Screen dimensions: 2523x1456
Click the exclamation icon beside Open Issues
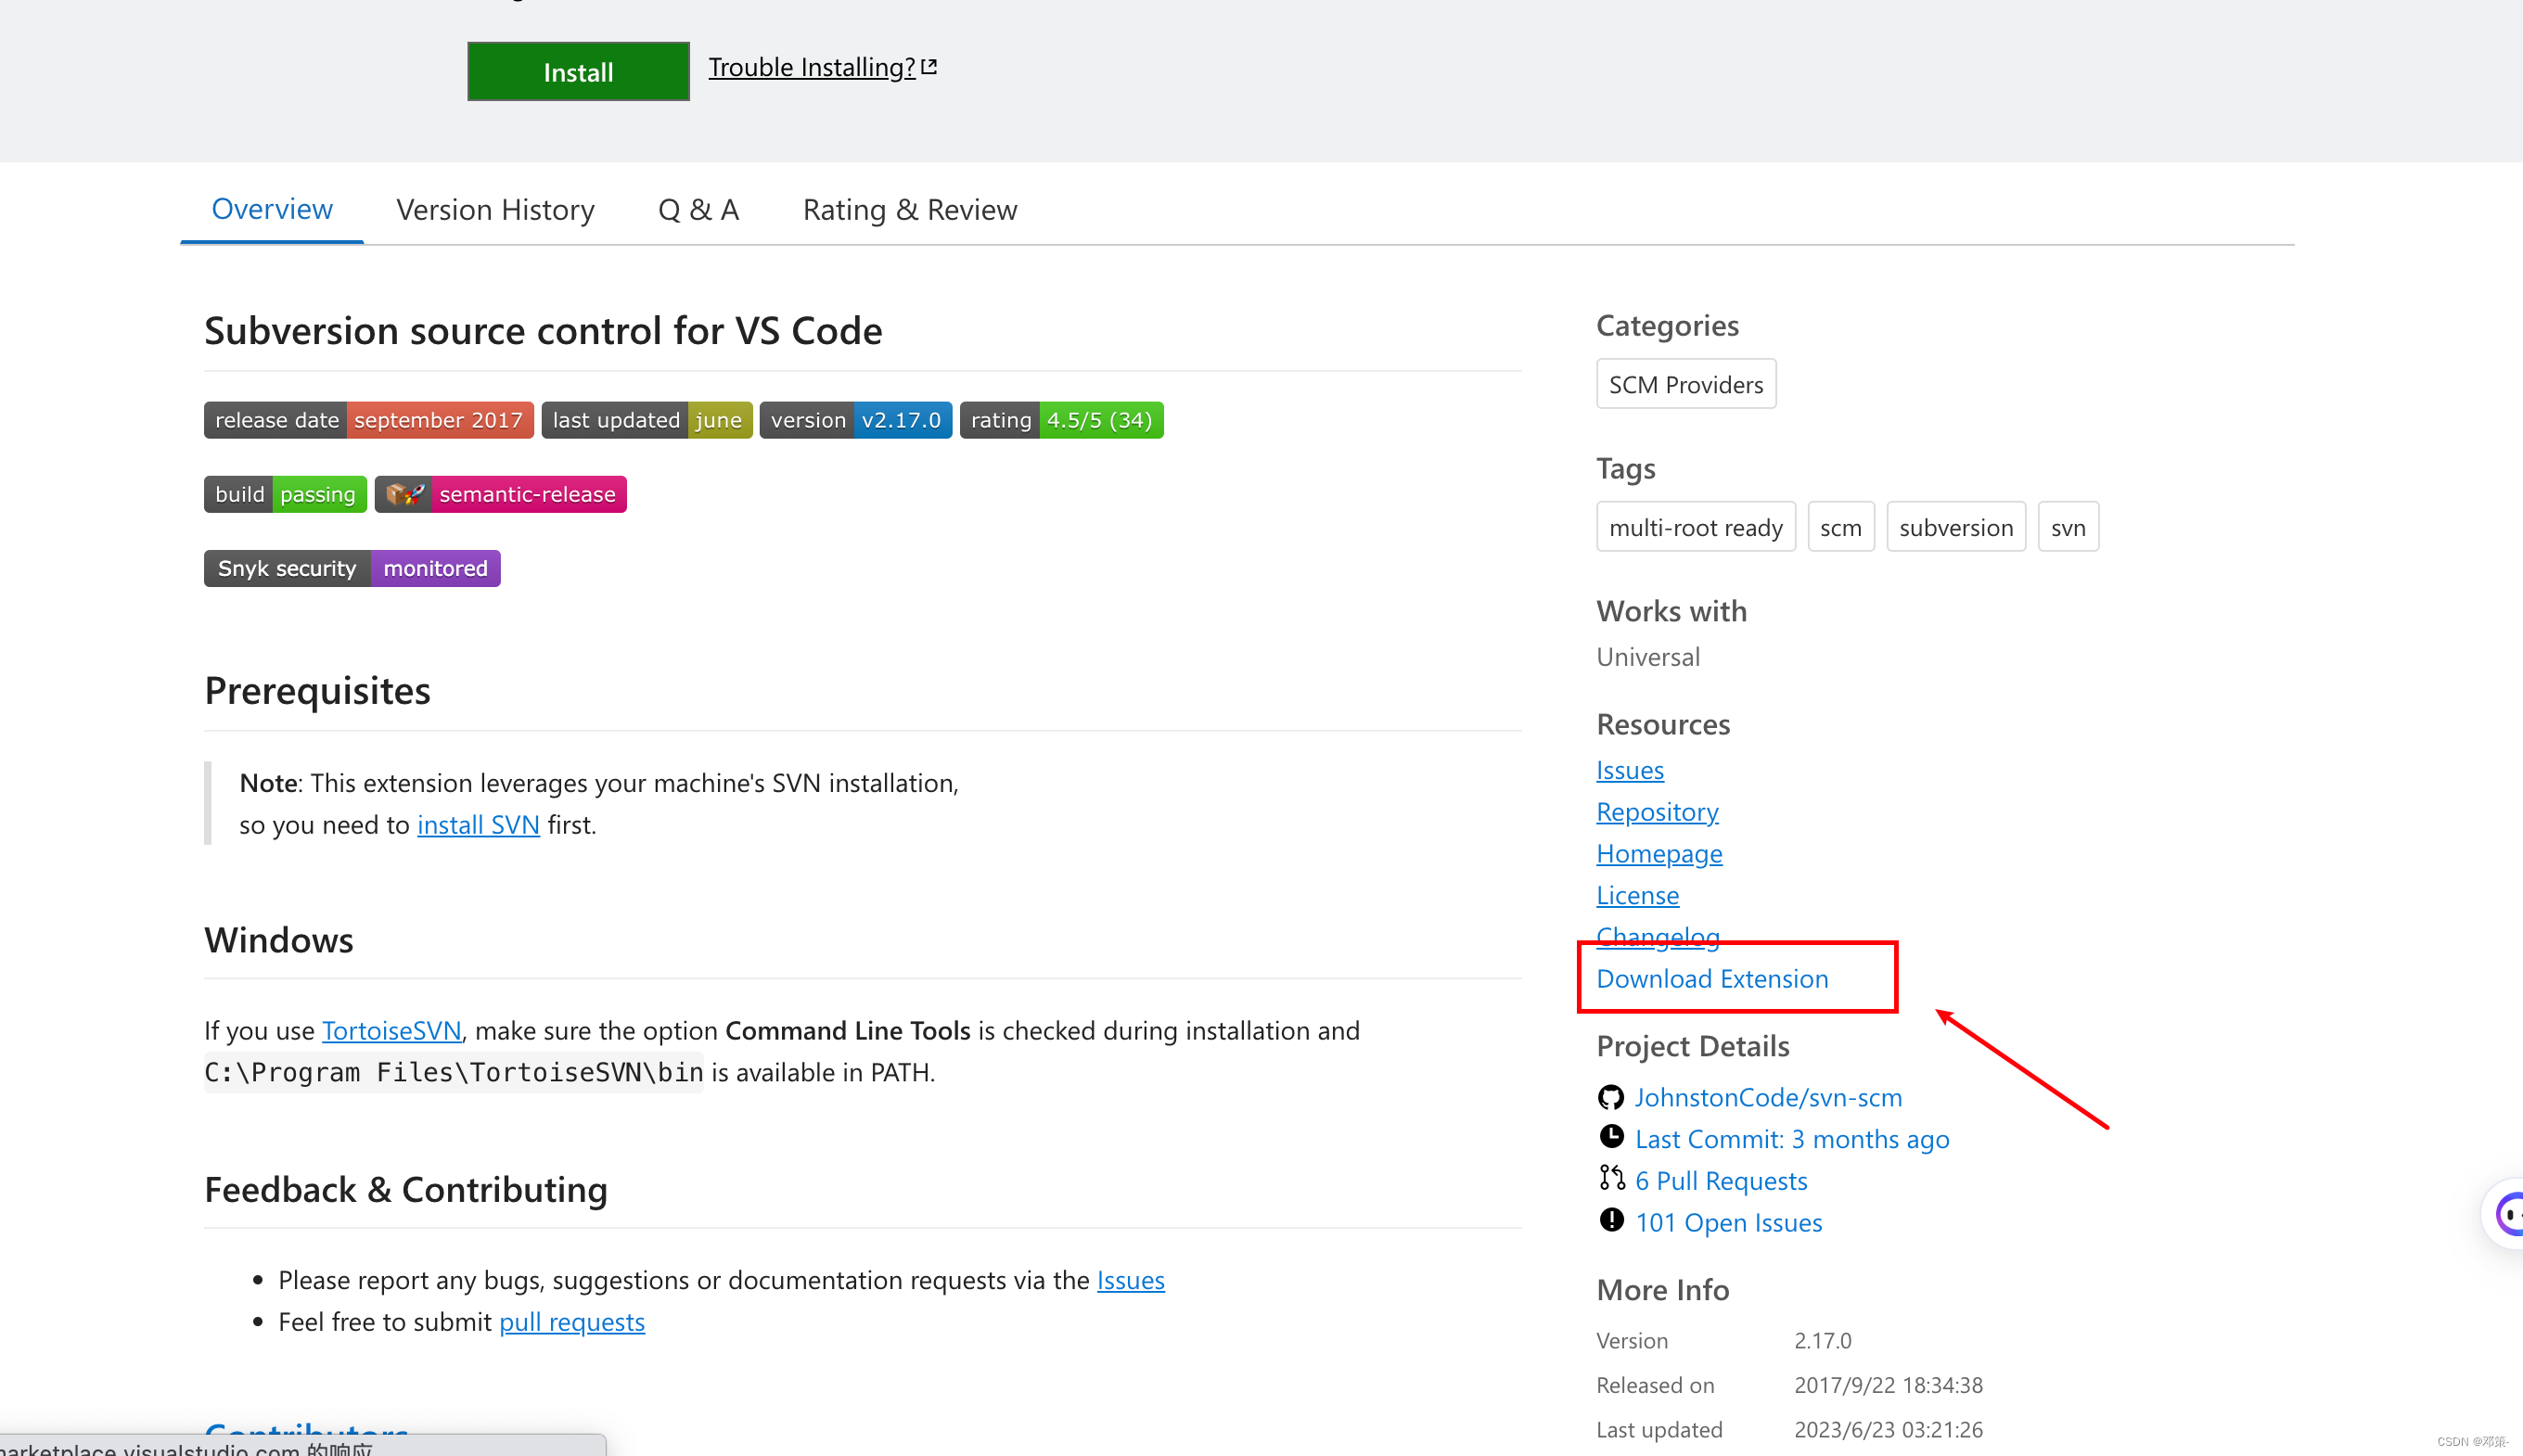(x=1610, y=1220)
